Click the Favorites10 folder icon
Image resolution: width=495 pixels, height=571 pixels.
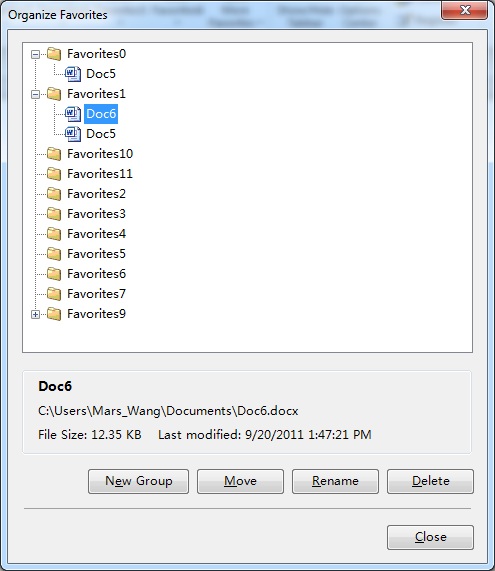coord(54,154)
